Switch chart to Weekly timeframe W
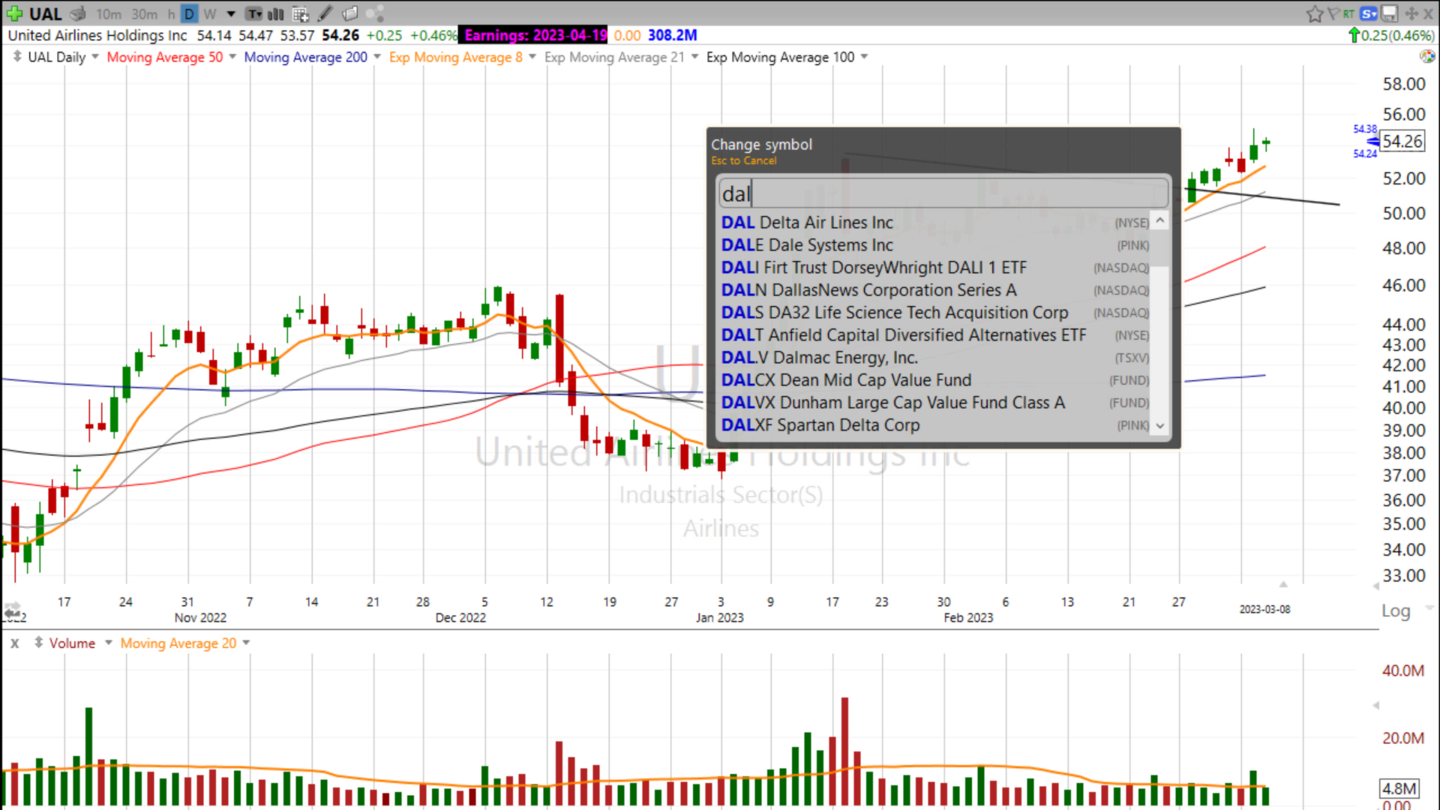 point(209,13)
